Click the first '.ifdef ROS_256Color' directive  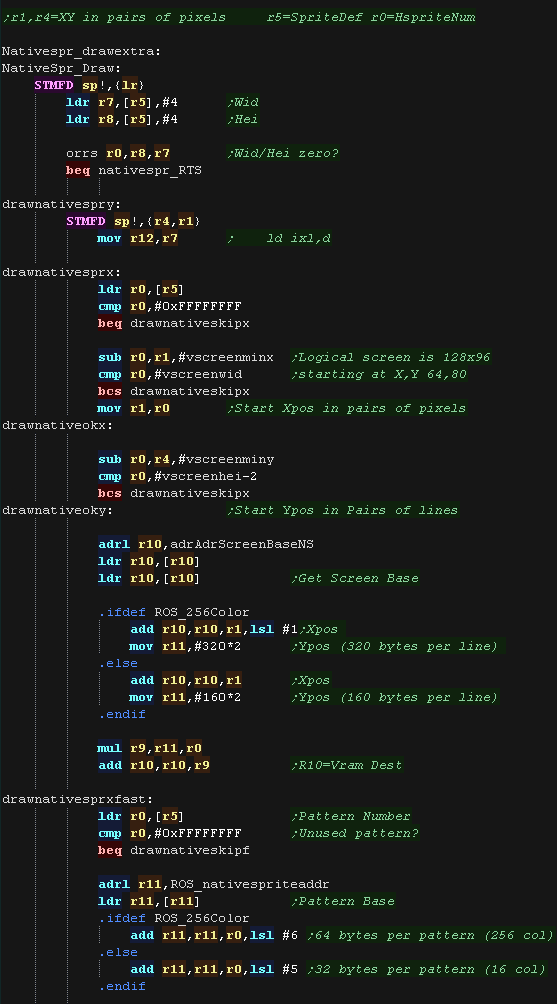coord(174,612)
